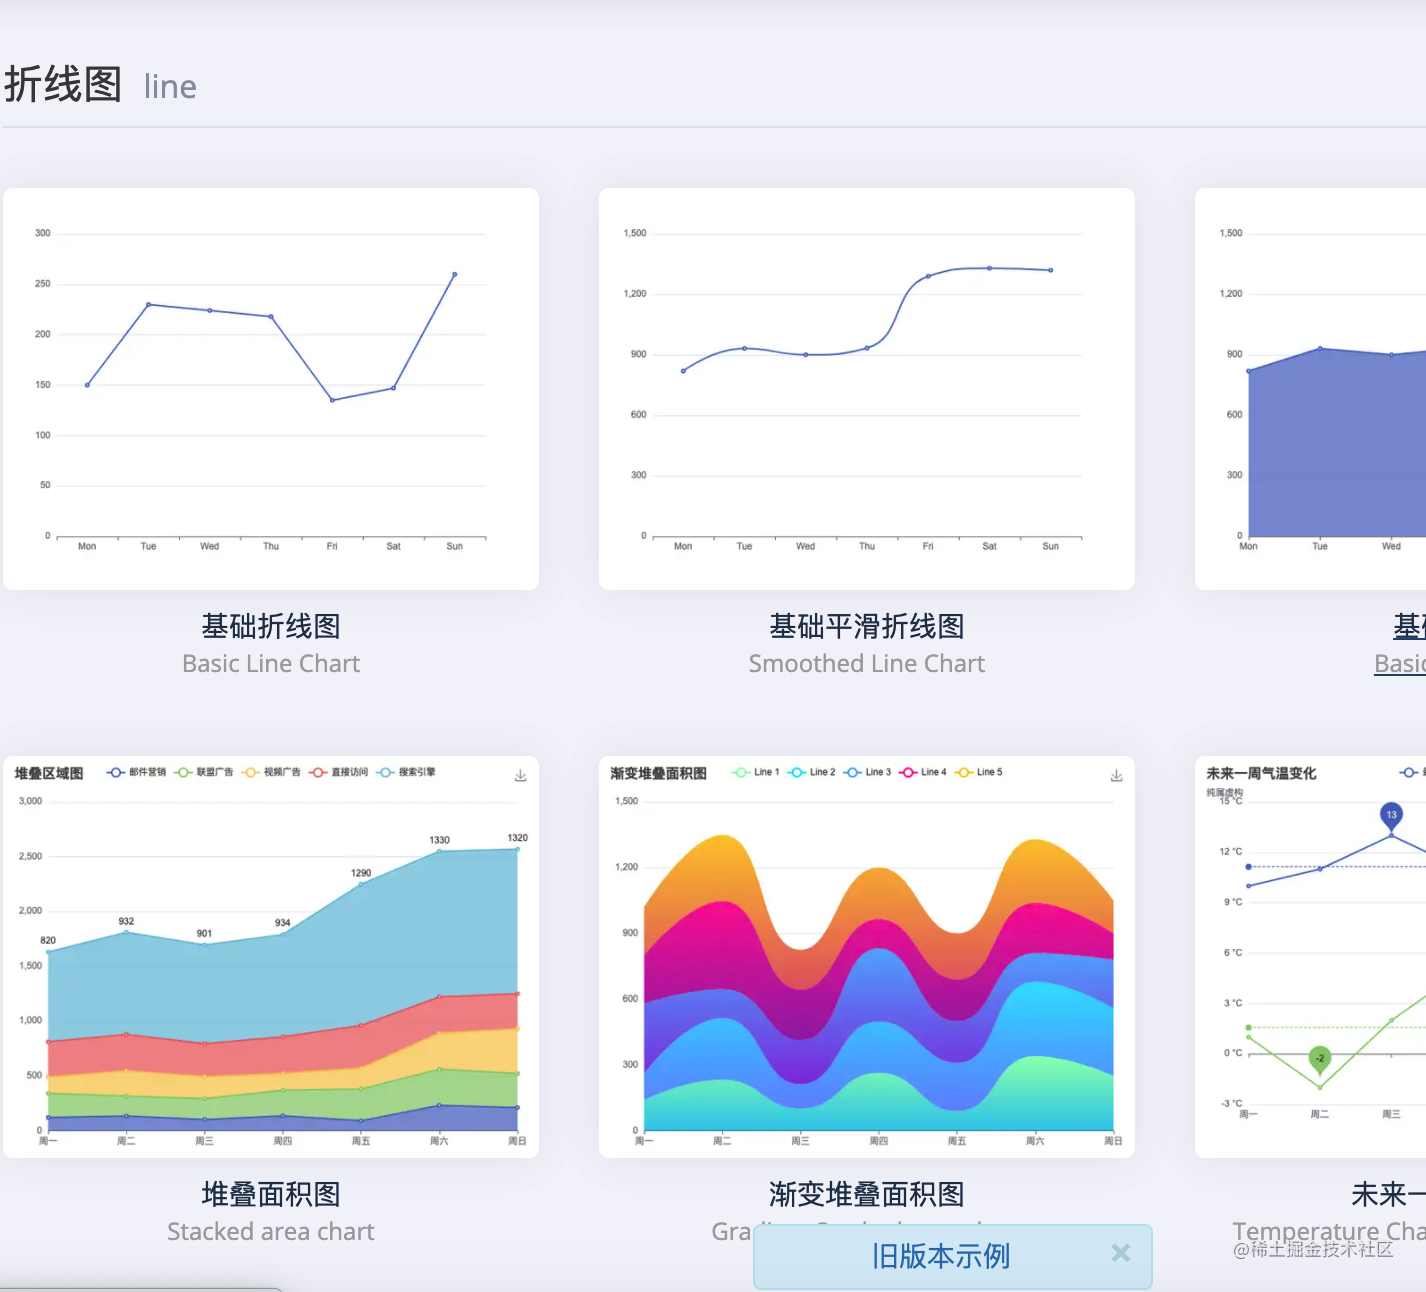The image size is (1426, 1292).
Task: Open the Basic Line Chart thumbnail
Action: [x=271, y=389]
